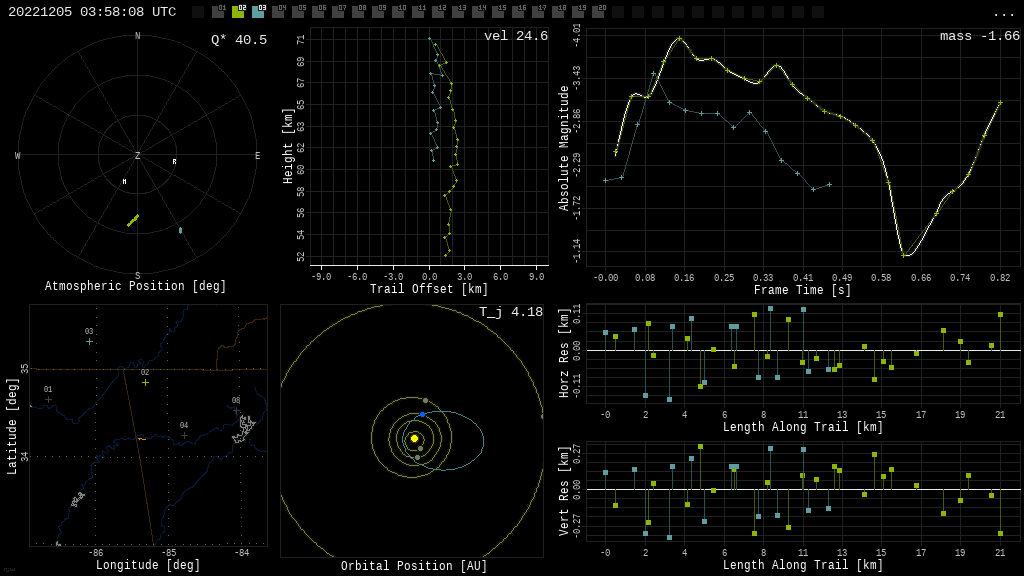The width and height of the screenshot is (1024, 576).
Task: Open the three-dots menu at top right
Action: click(1003, 13)
